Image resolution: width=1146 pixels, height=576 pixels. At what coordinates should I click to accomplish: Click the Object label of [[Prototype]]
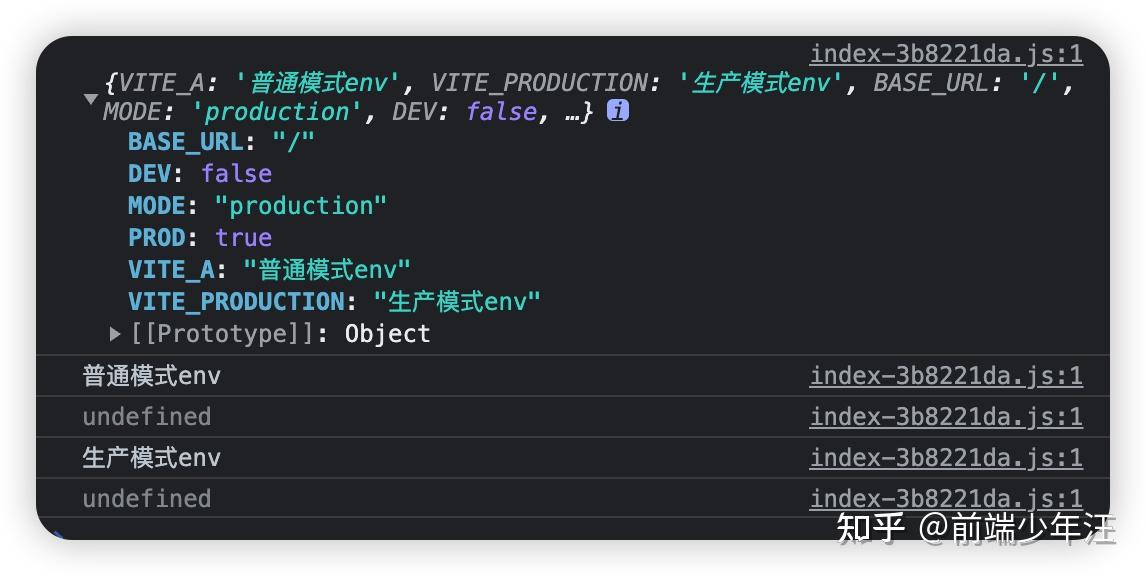point(387,334)
